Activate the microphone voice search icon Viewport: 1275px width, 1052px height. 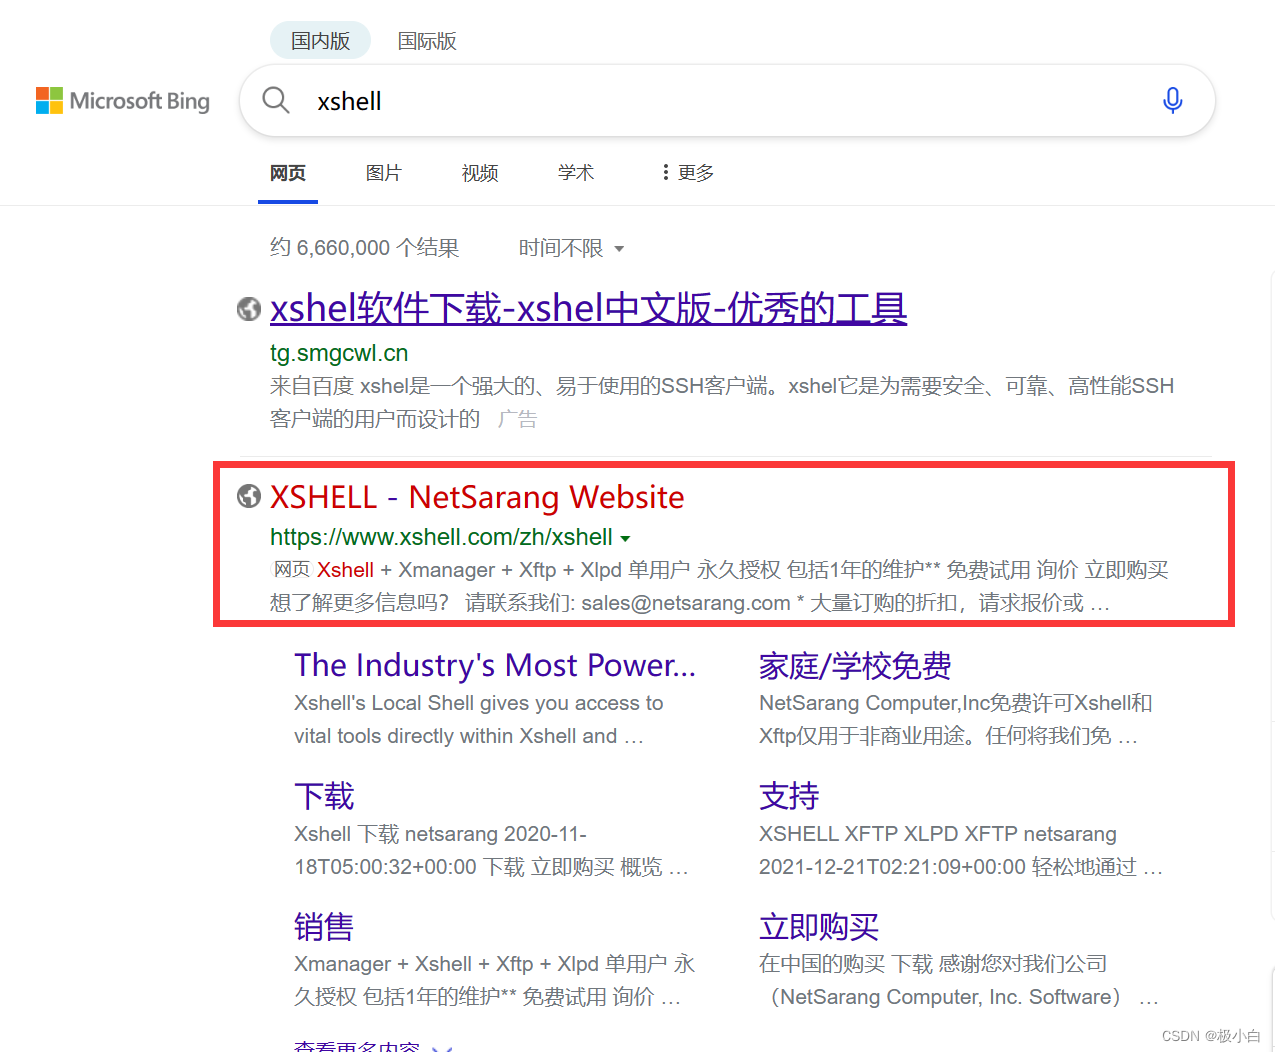click(x=1173, y=100)
